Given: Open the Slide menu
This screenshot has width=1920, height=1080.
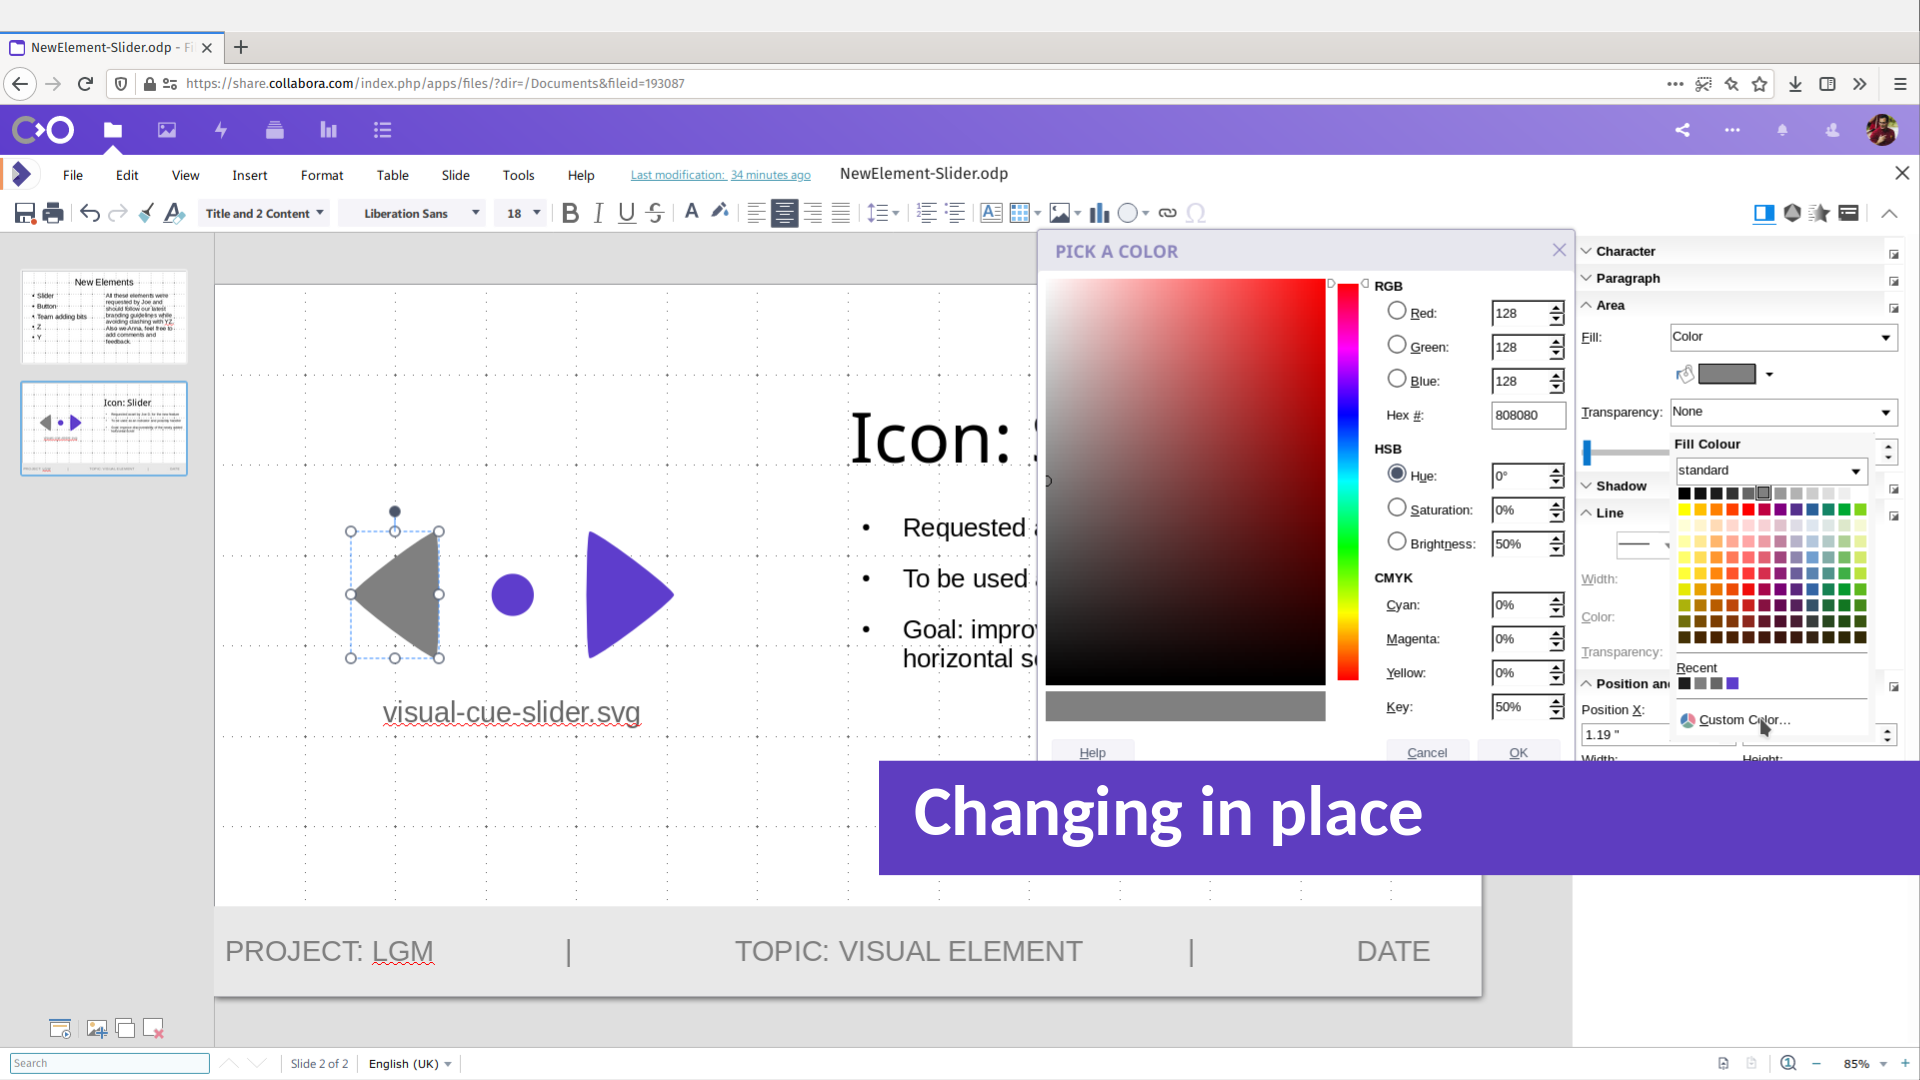Looking at the screenshot, I should 455,175.
